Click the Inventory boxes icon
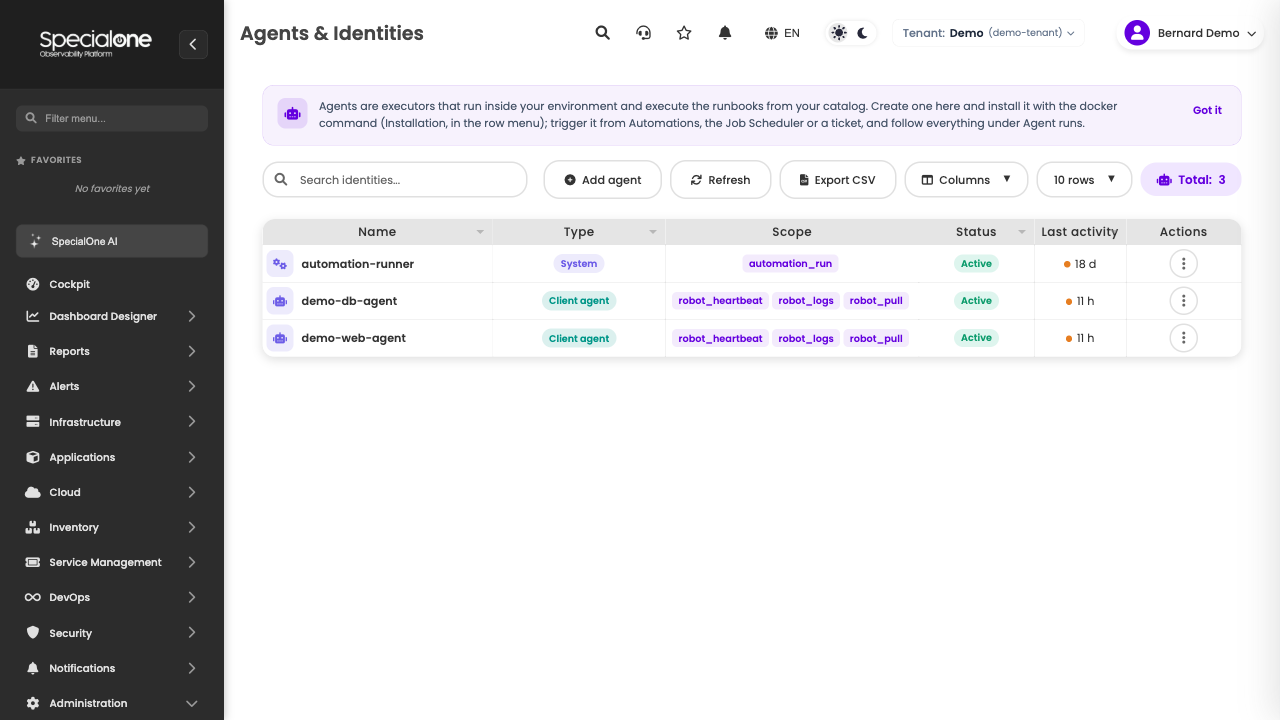Screen dimensions: 1280x720 (x=32, y=527)
